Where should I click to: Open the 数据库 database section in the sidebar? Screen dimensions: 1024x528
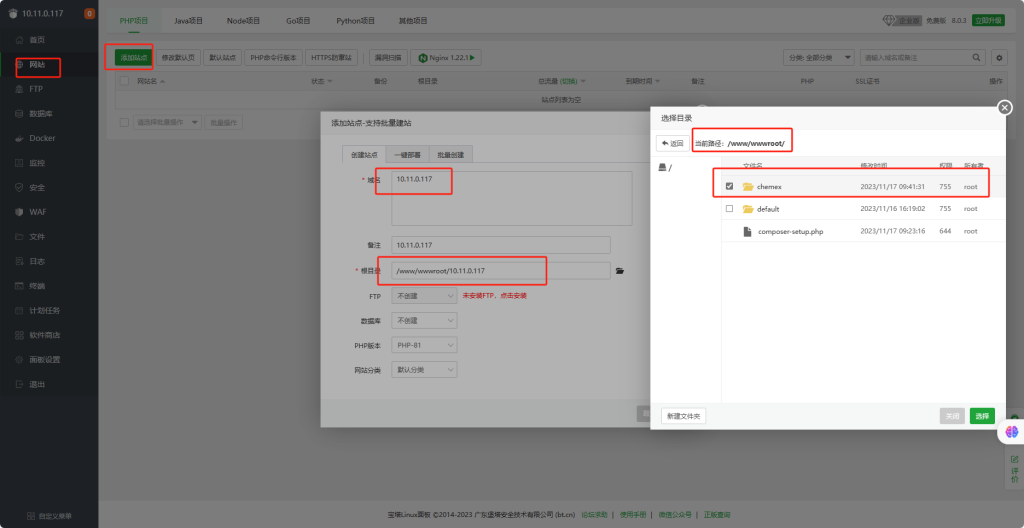coord(40,114)
